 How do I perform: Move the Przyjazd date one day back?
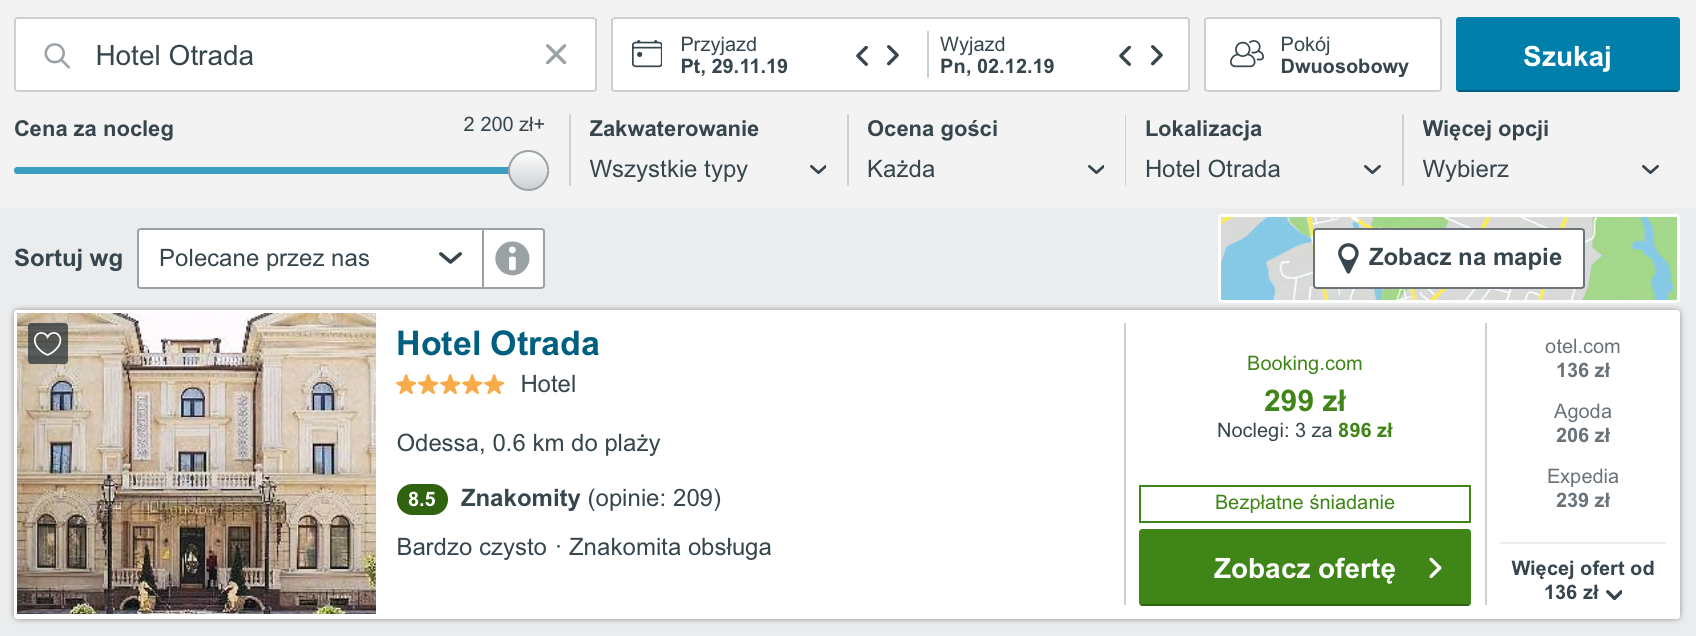coord(862,55)
